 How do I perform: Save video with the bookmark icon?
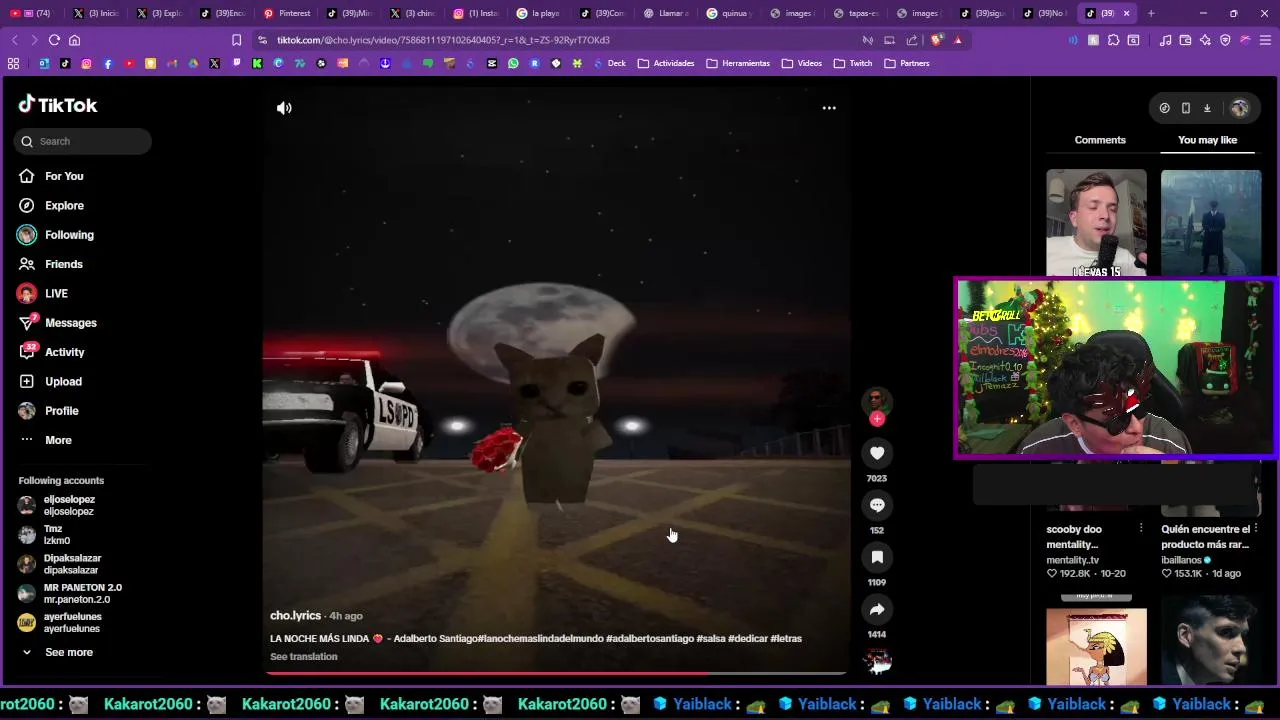[x=877, y=557]
